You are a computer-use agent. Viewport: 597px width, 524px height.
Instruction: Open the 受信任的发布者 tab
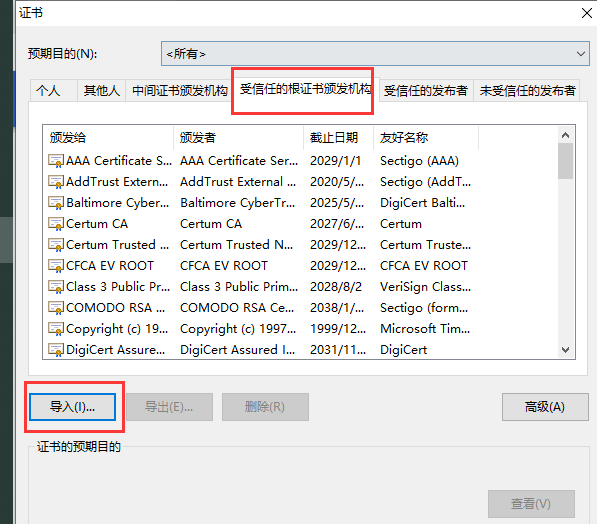pos(426,91)
